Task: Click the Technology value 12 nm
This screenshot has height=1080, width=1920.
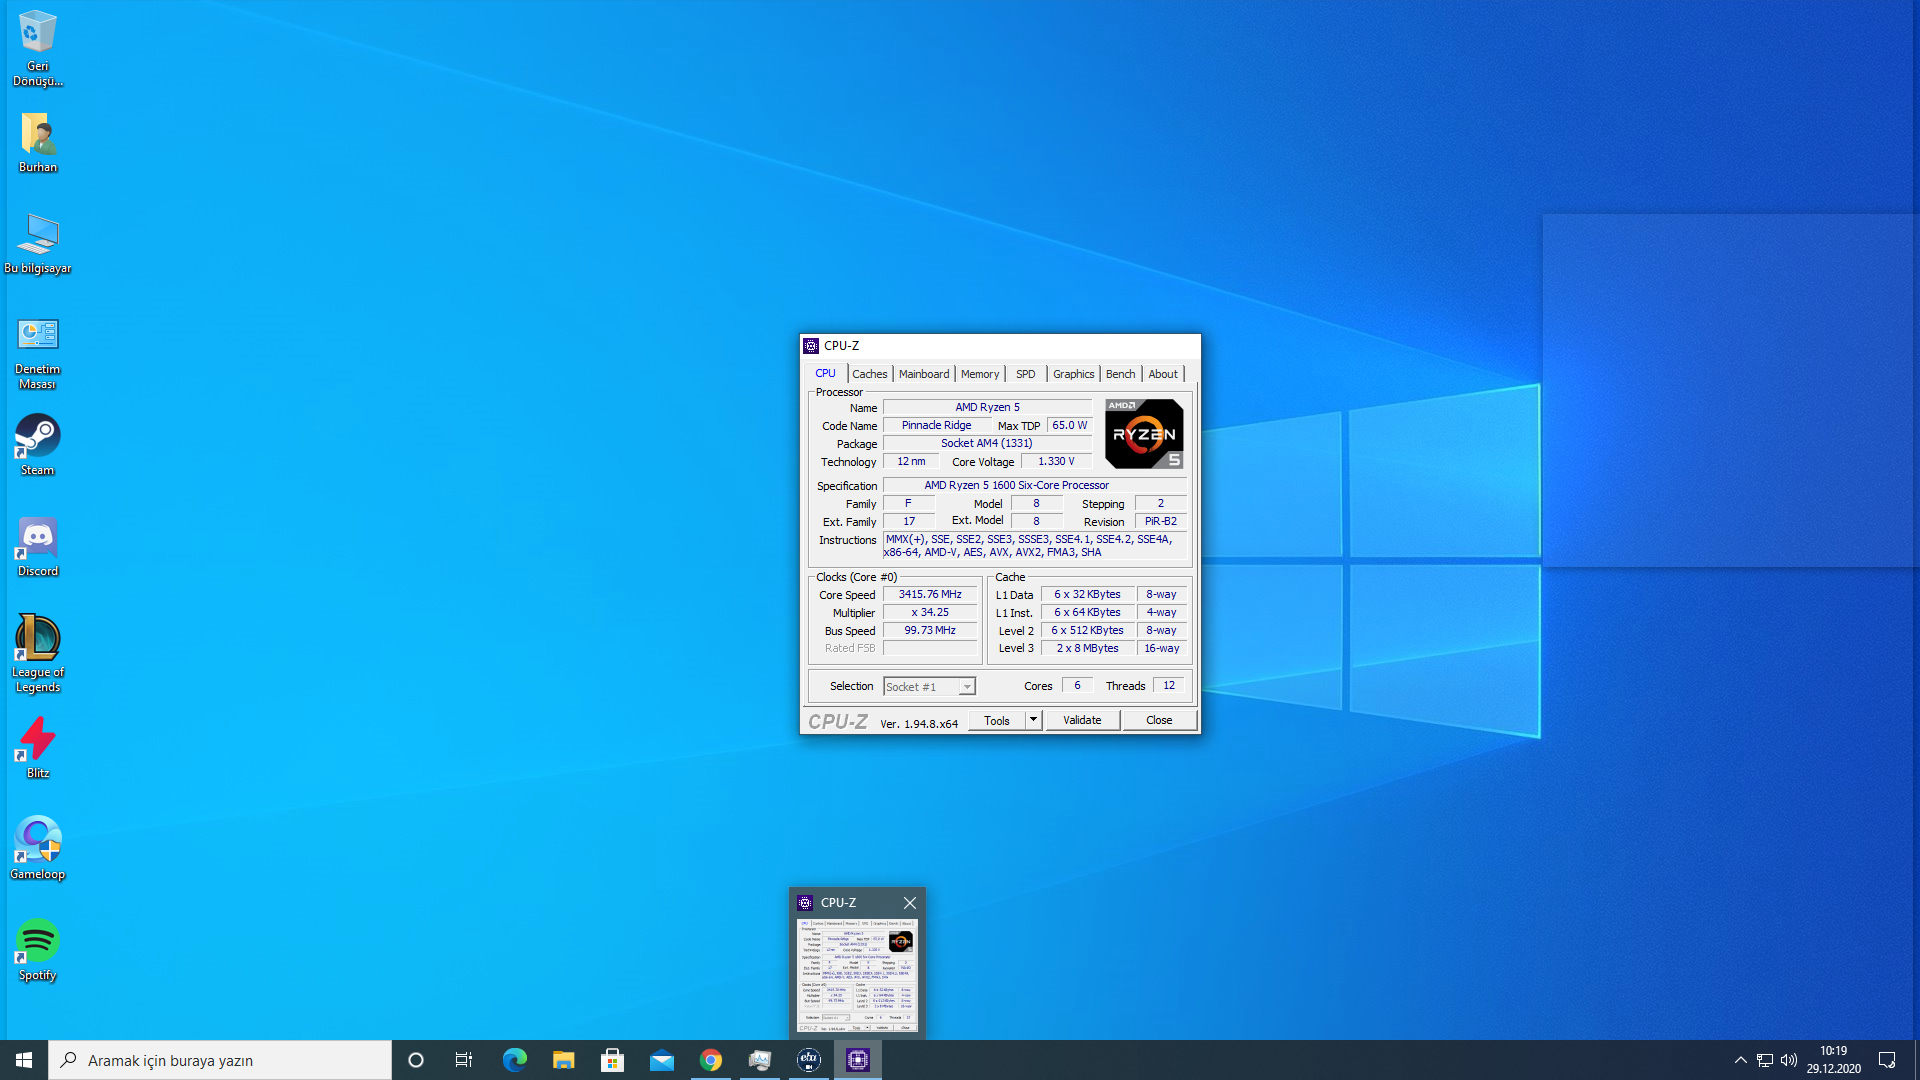Action: pyautogui.click(x=911, y=461)
